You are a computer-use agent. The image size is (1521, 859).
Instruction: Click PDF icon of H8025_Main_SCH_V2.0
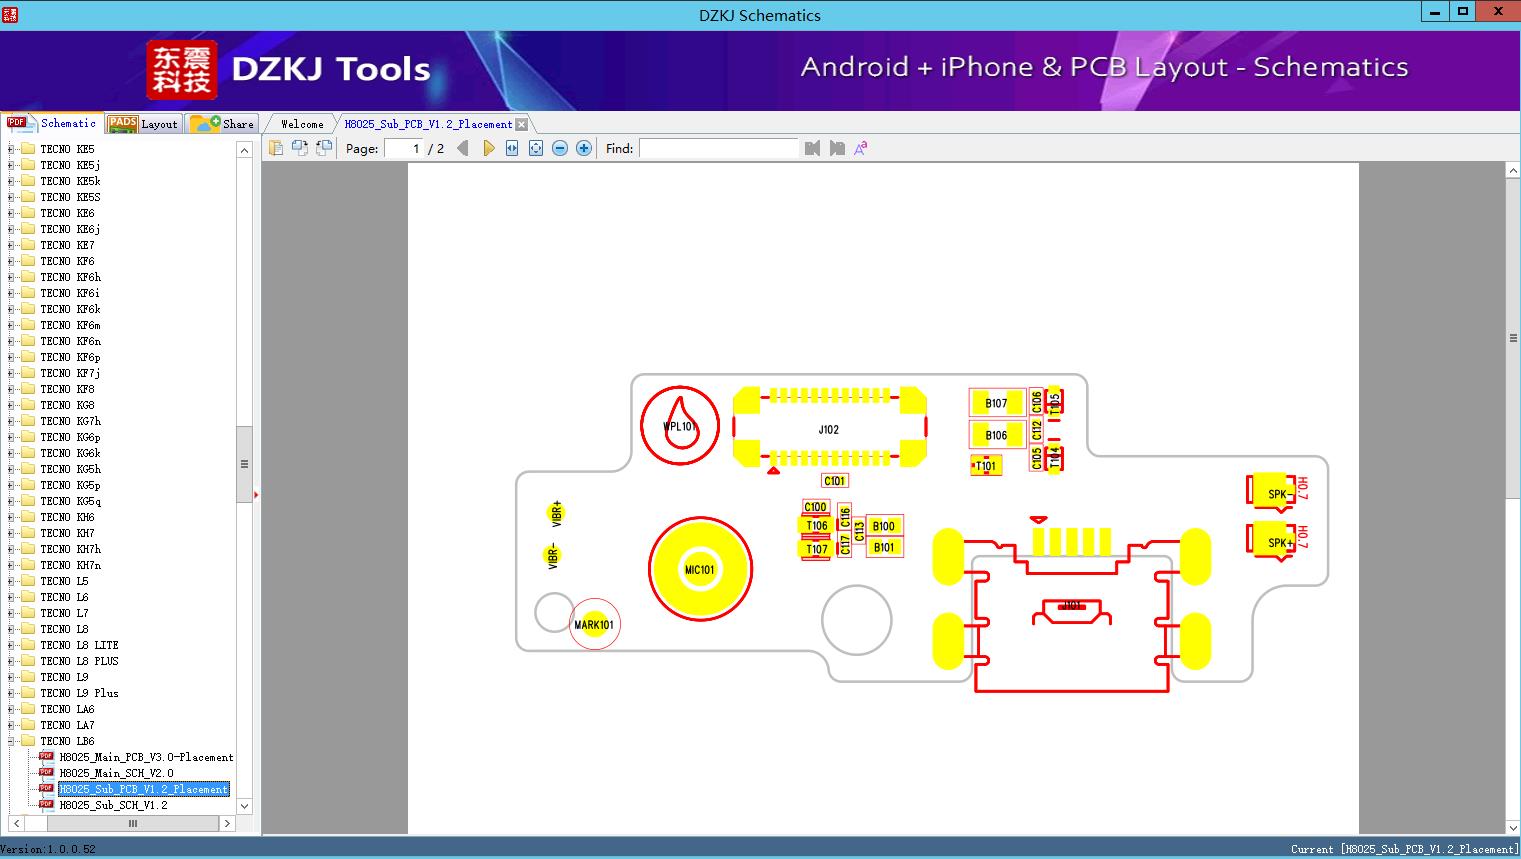(x=46, y=772)
